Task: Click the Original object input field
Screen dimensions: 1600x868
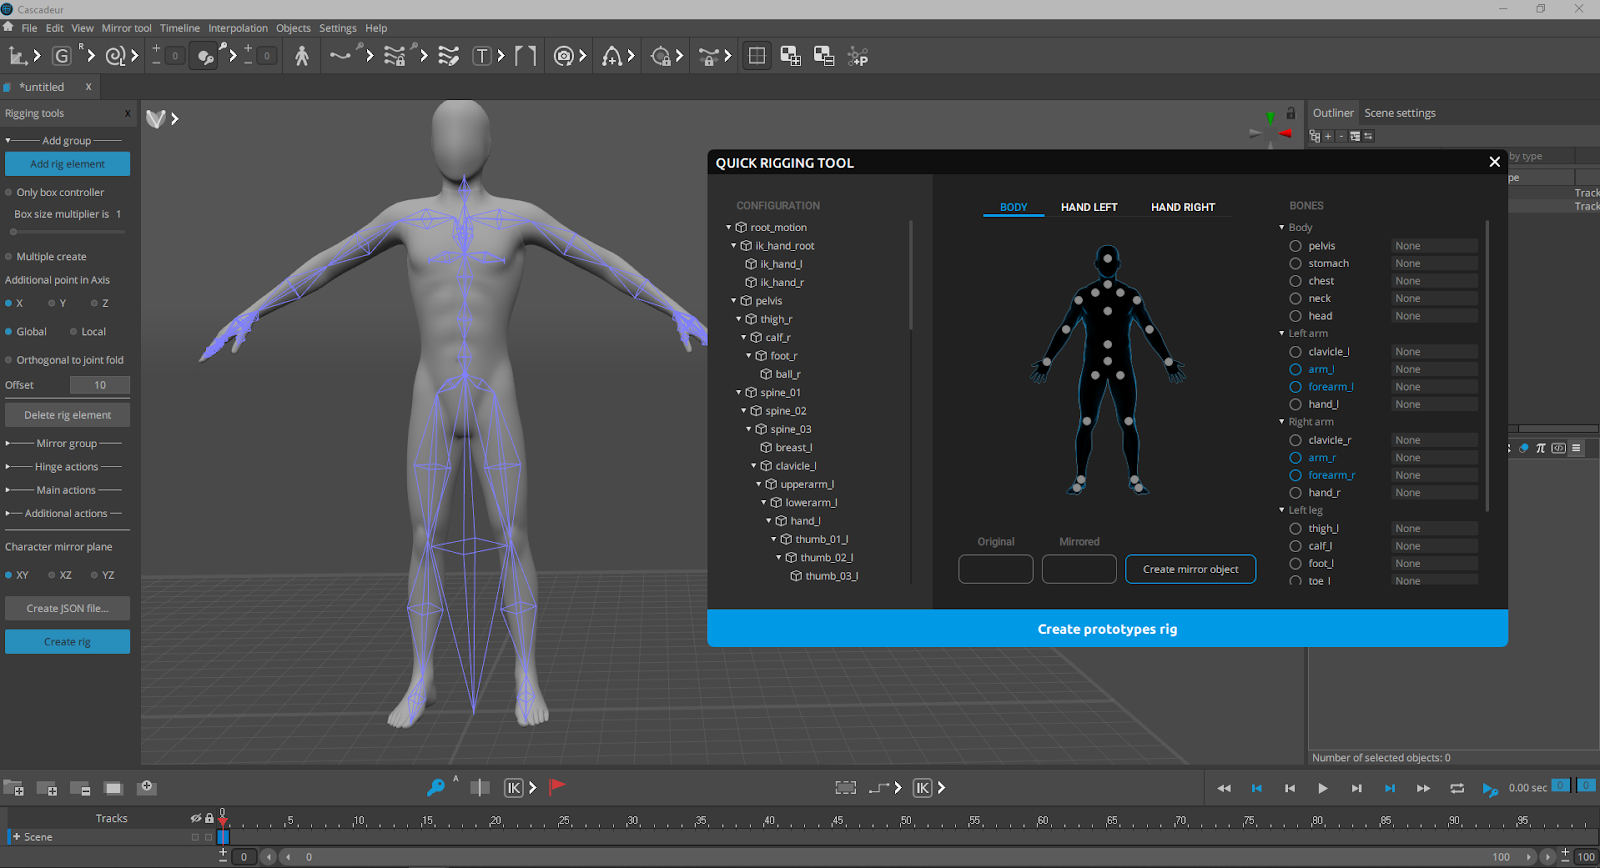Action: click(x=995, y=569)
